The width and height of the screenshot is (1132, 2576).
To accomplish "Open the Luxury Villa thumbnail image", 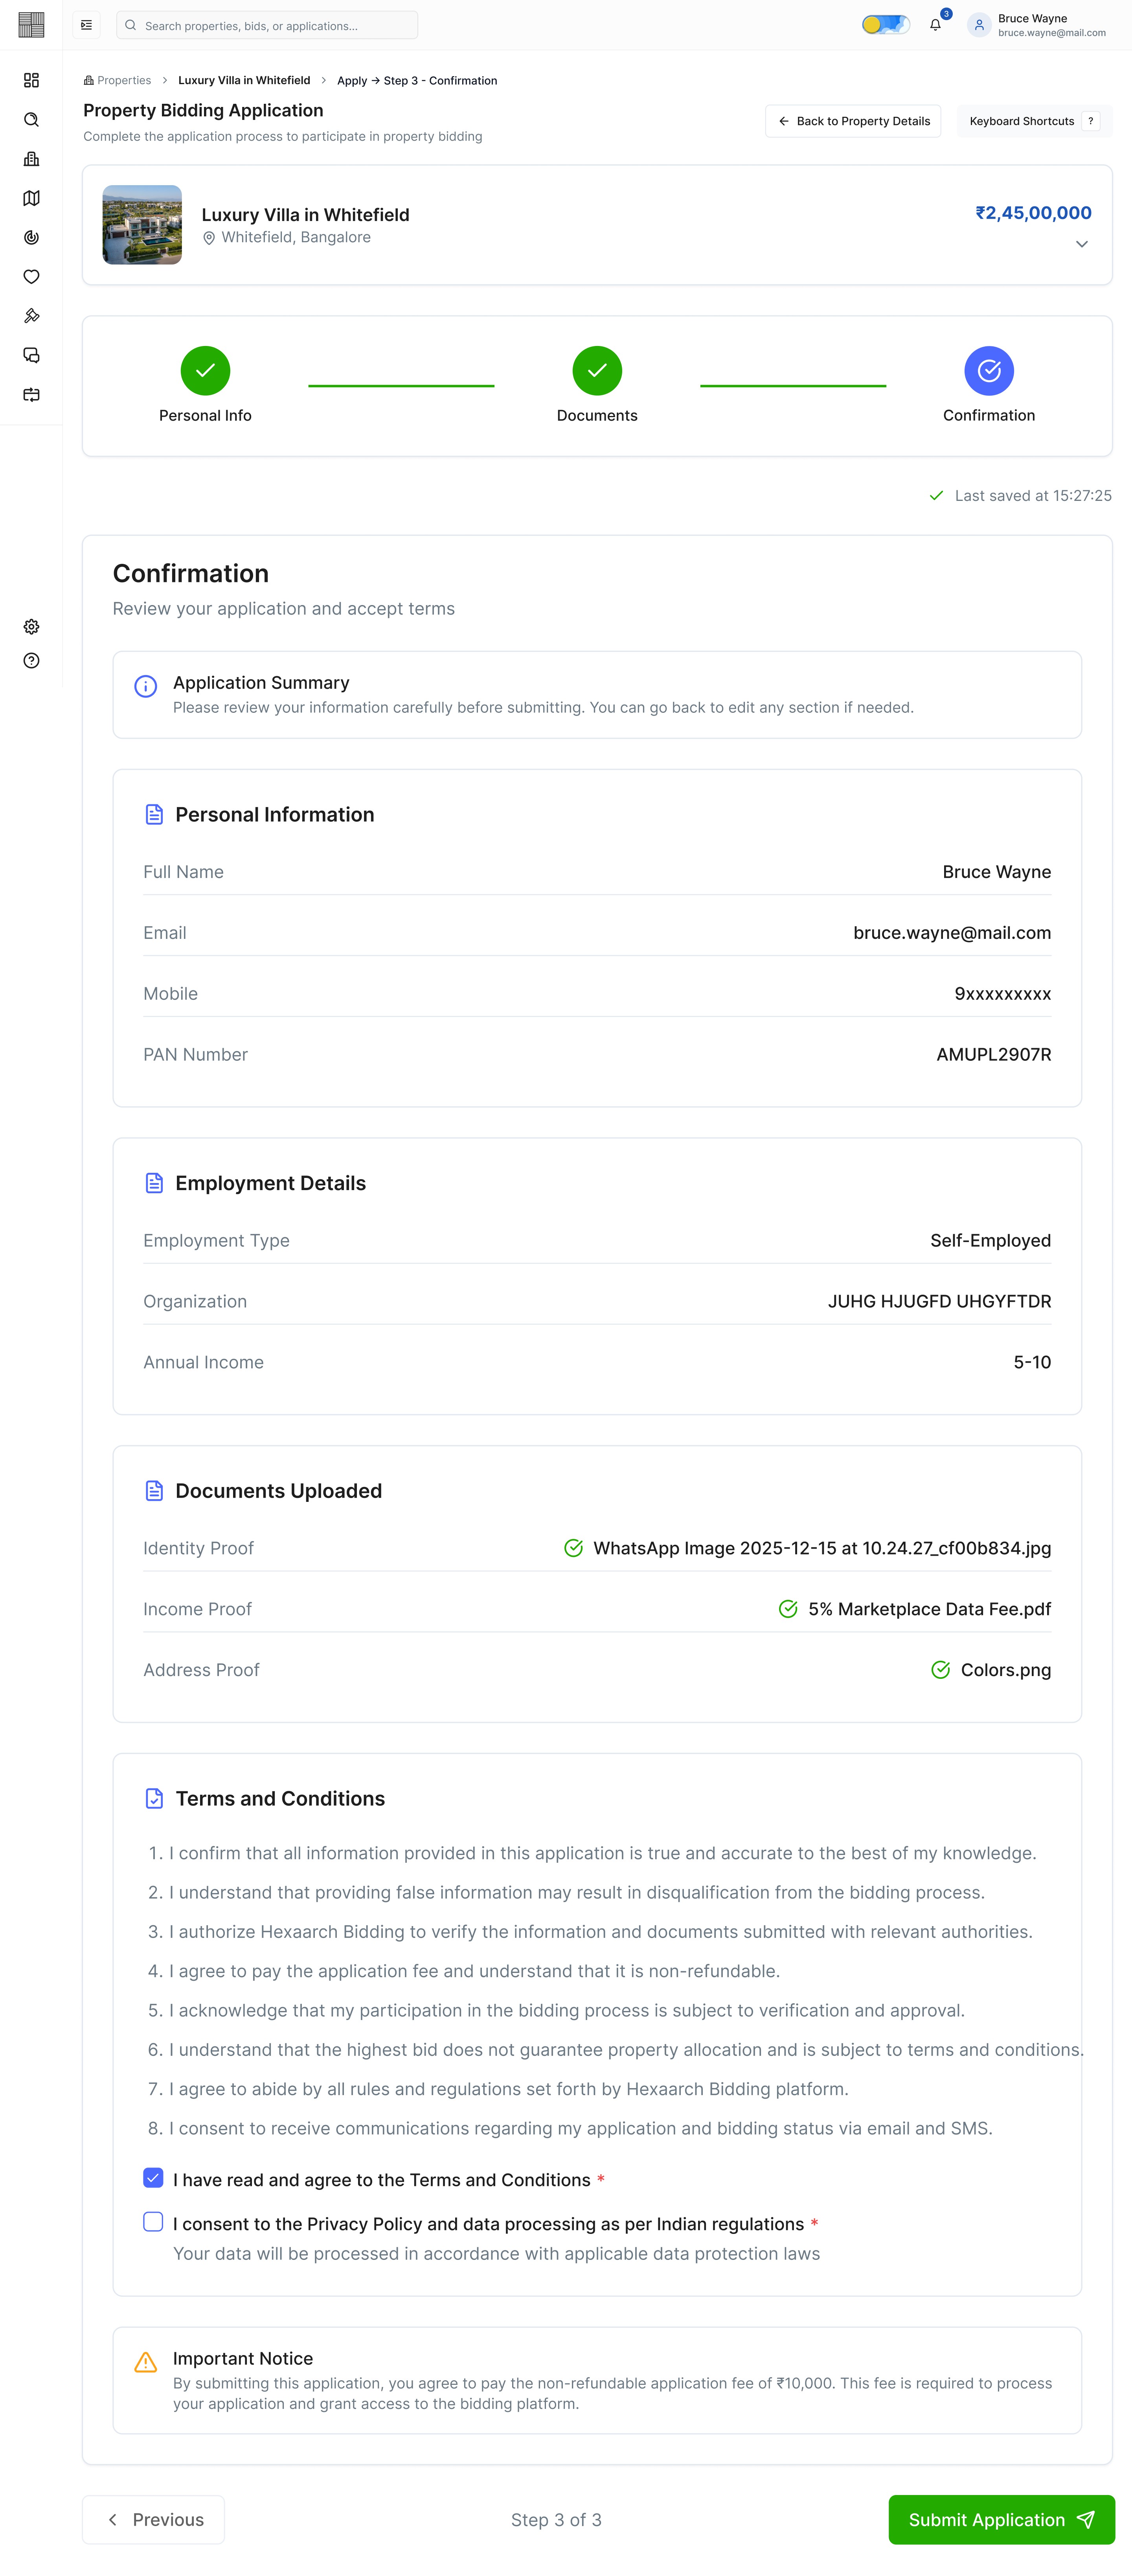I will coord(142,225).
